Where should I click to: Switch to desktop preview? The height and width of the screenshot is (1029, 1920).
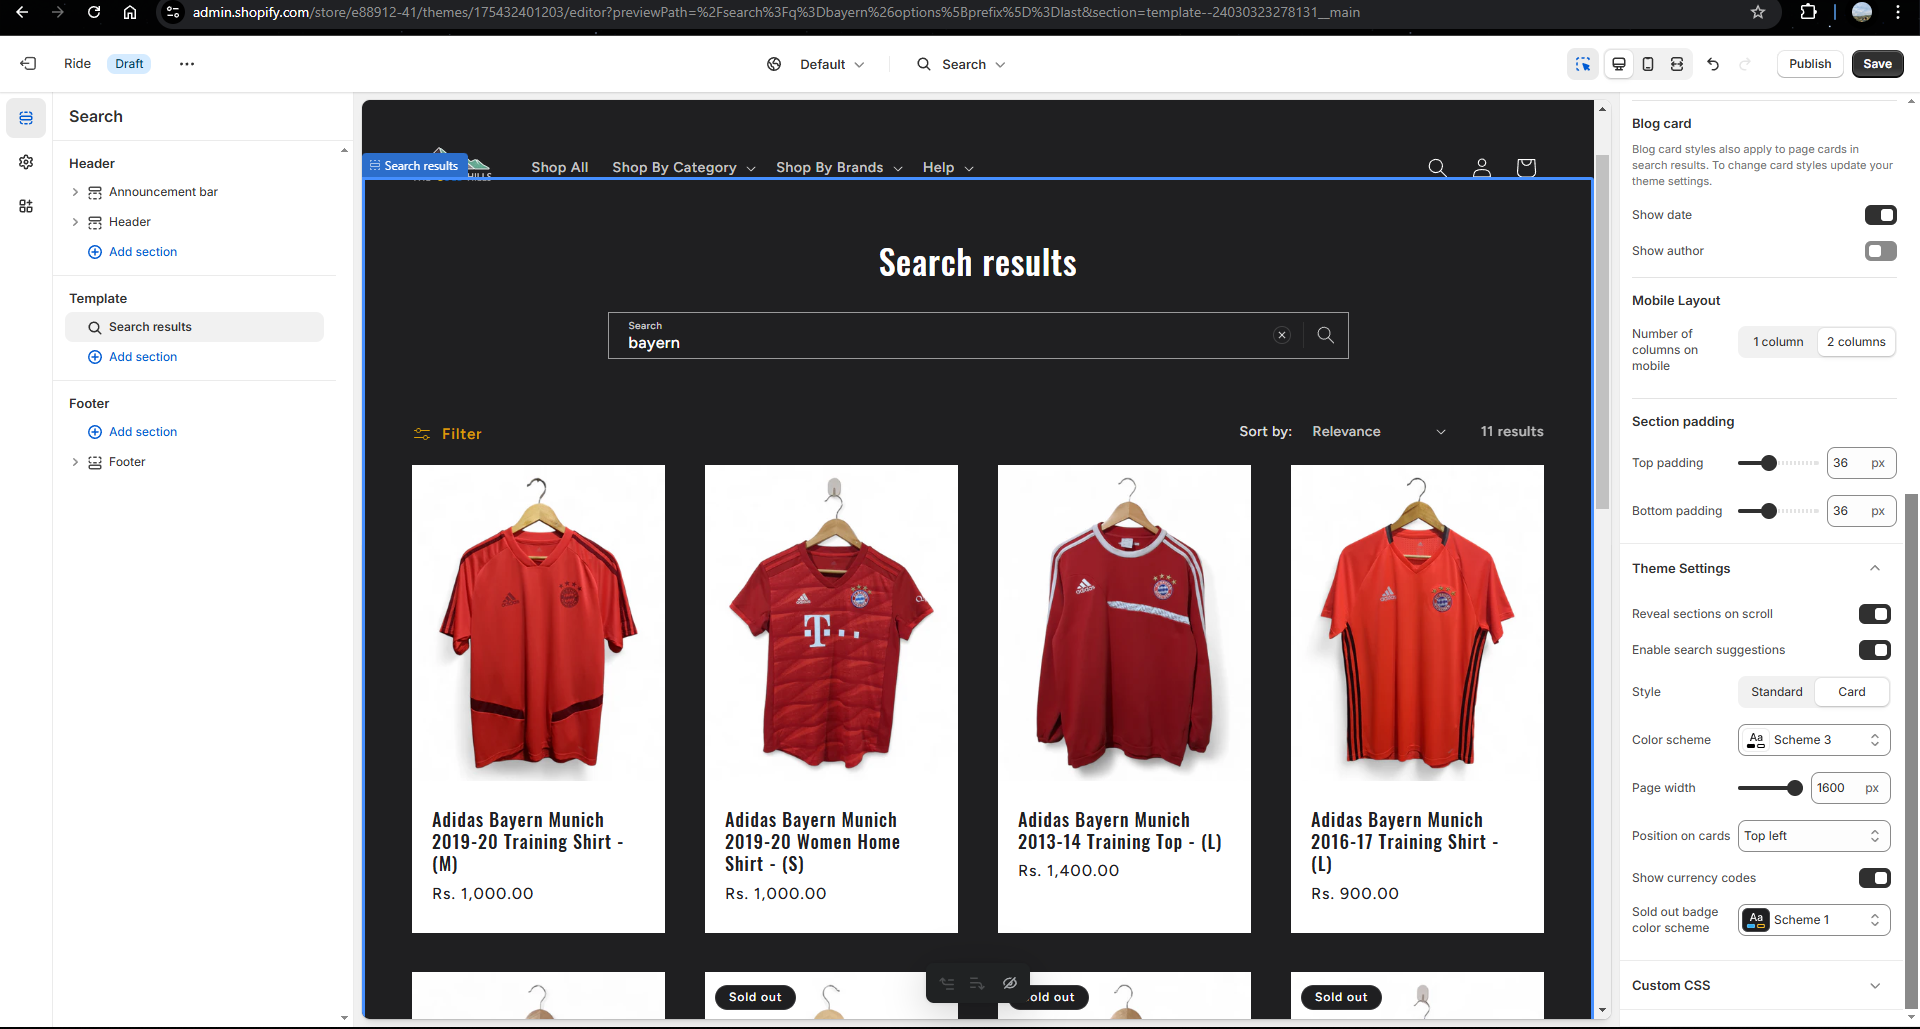1619,64
